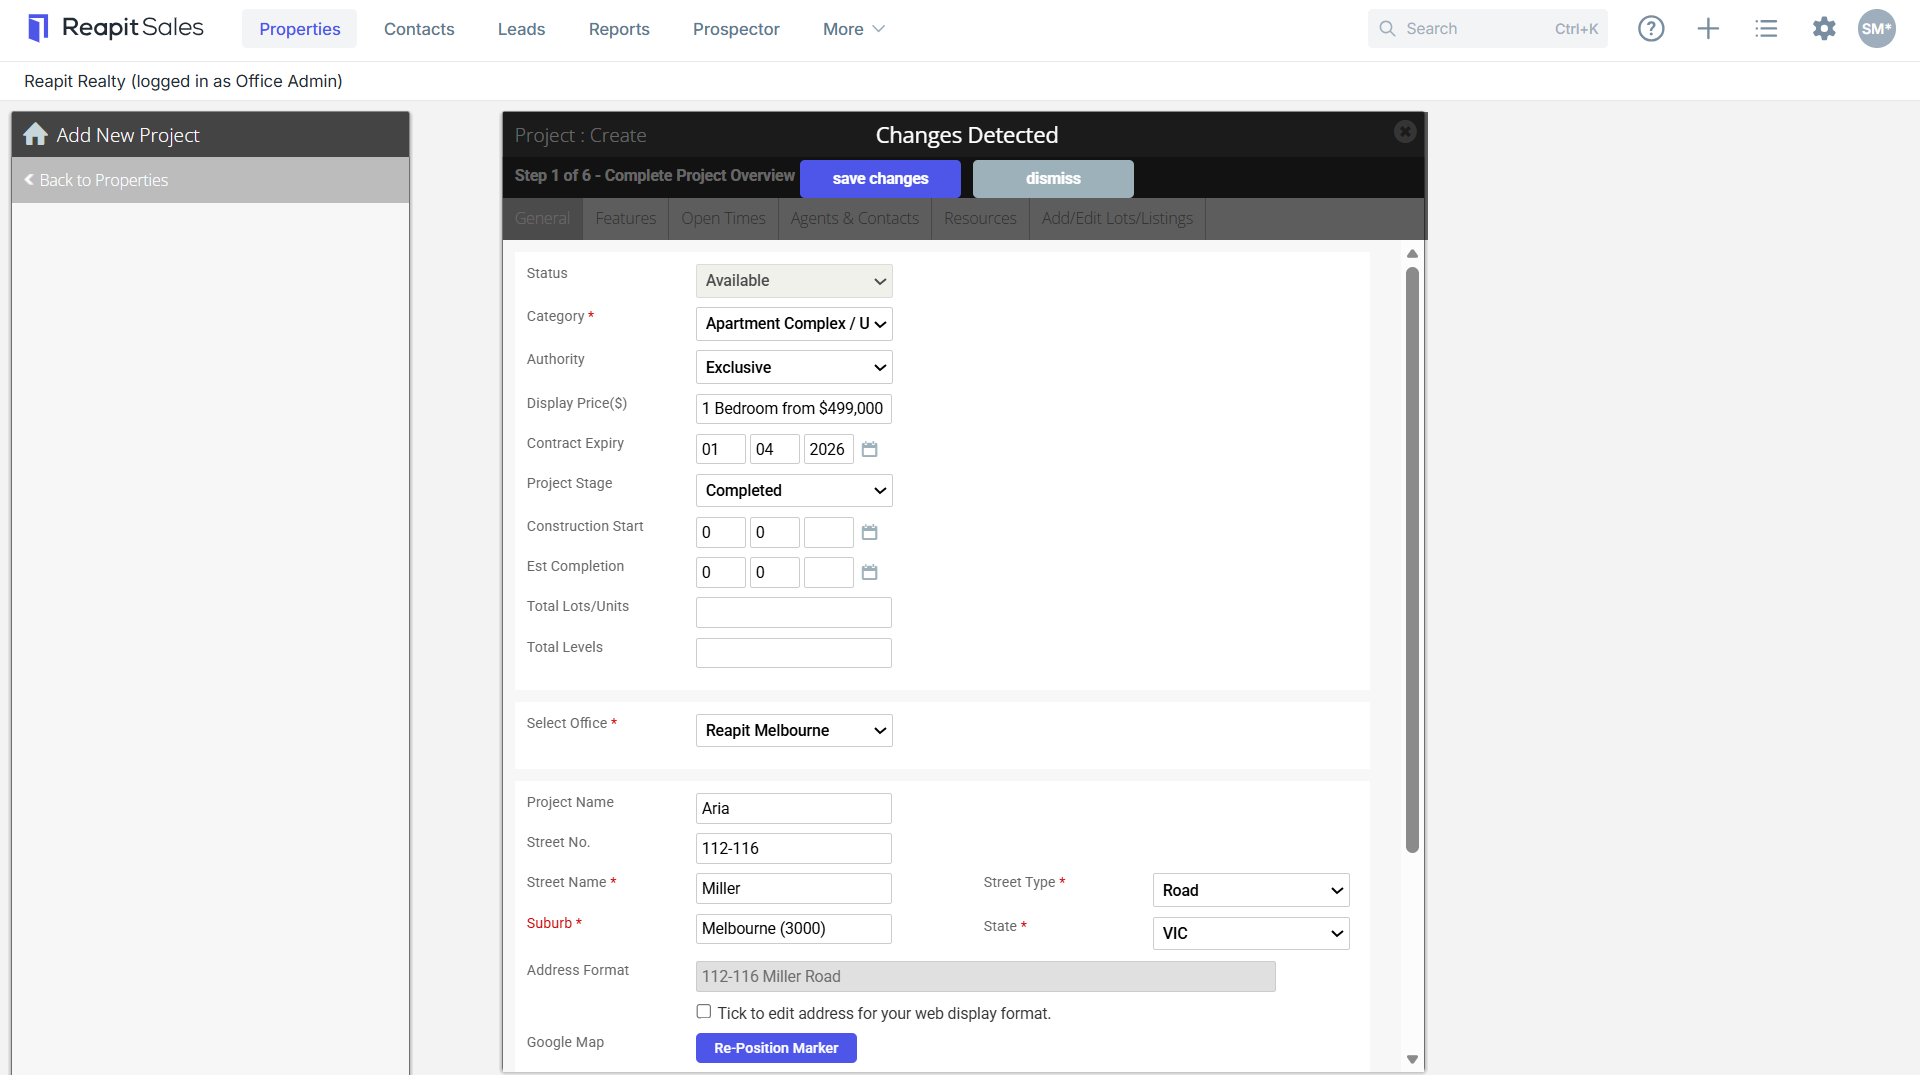Click the Total Lots/Units input field
The height and width of the screenshot is (1080, 1920).
tap(794, 613)
